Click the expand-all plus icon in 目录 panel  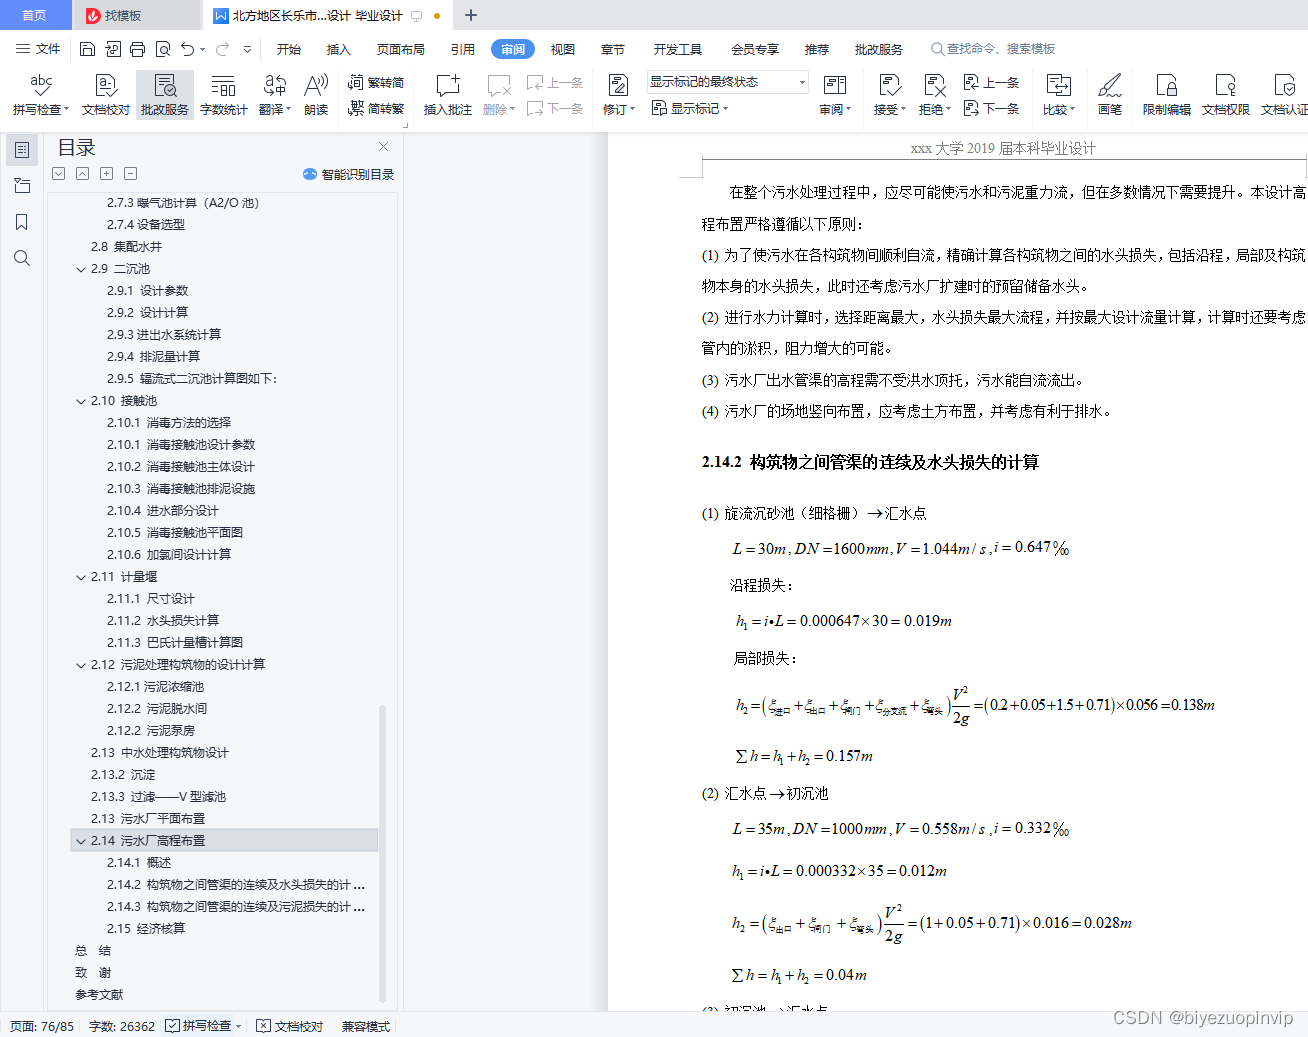pyautogui.click(x=107, y=174)
